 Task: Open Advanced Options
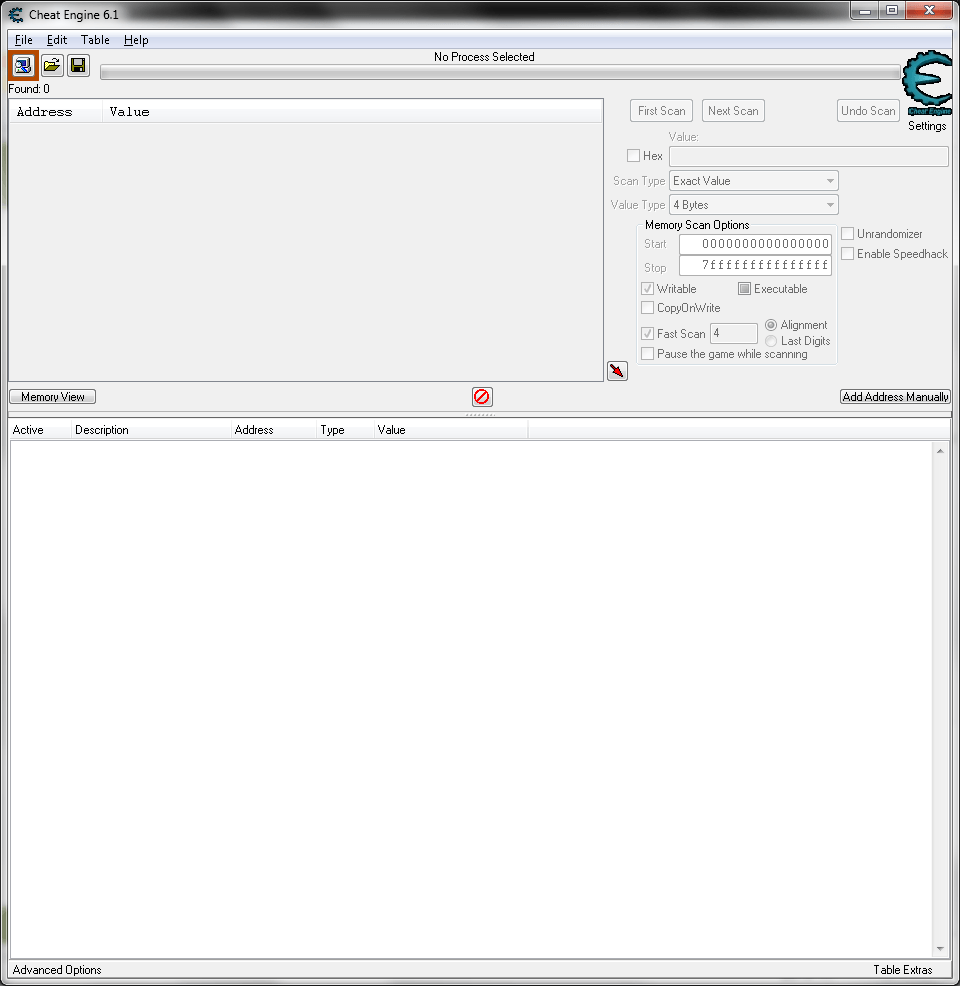(x=57, y=970)
